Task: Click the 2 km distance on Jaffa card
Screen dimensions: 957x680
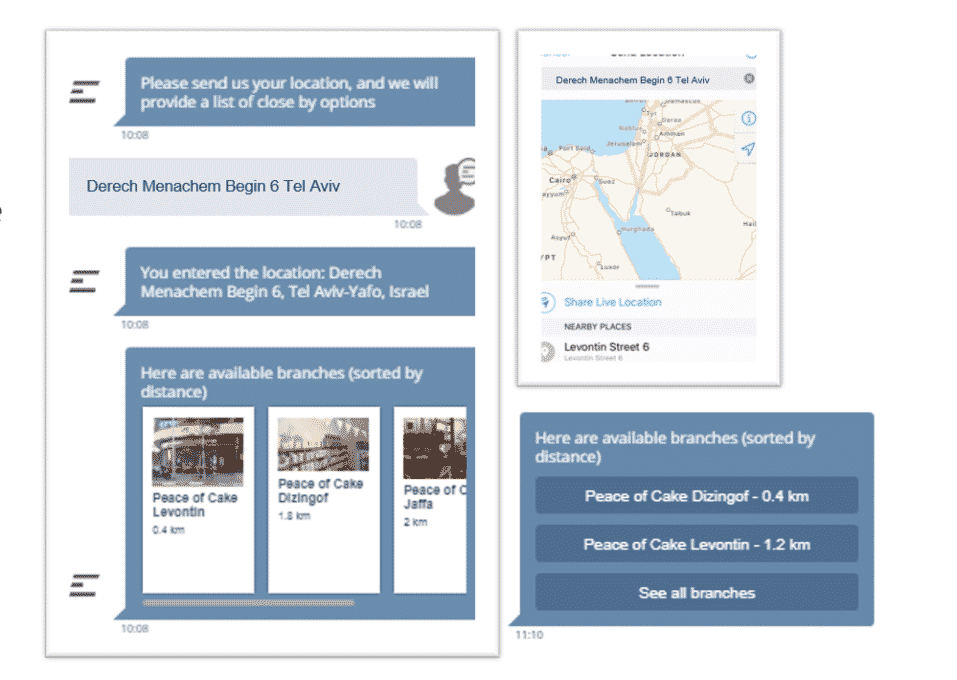Action: tap(416, 522)
